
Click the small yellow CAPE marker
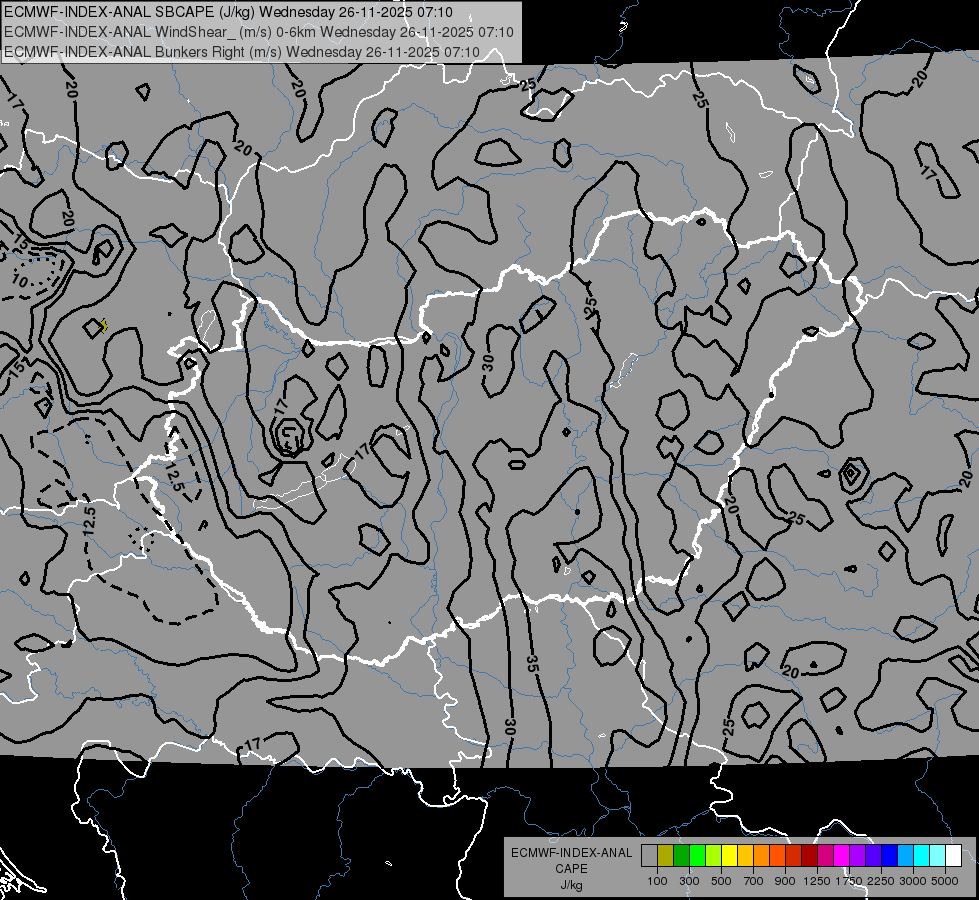(x=104, y=325)
